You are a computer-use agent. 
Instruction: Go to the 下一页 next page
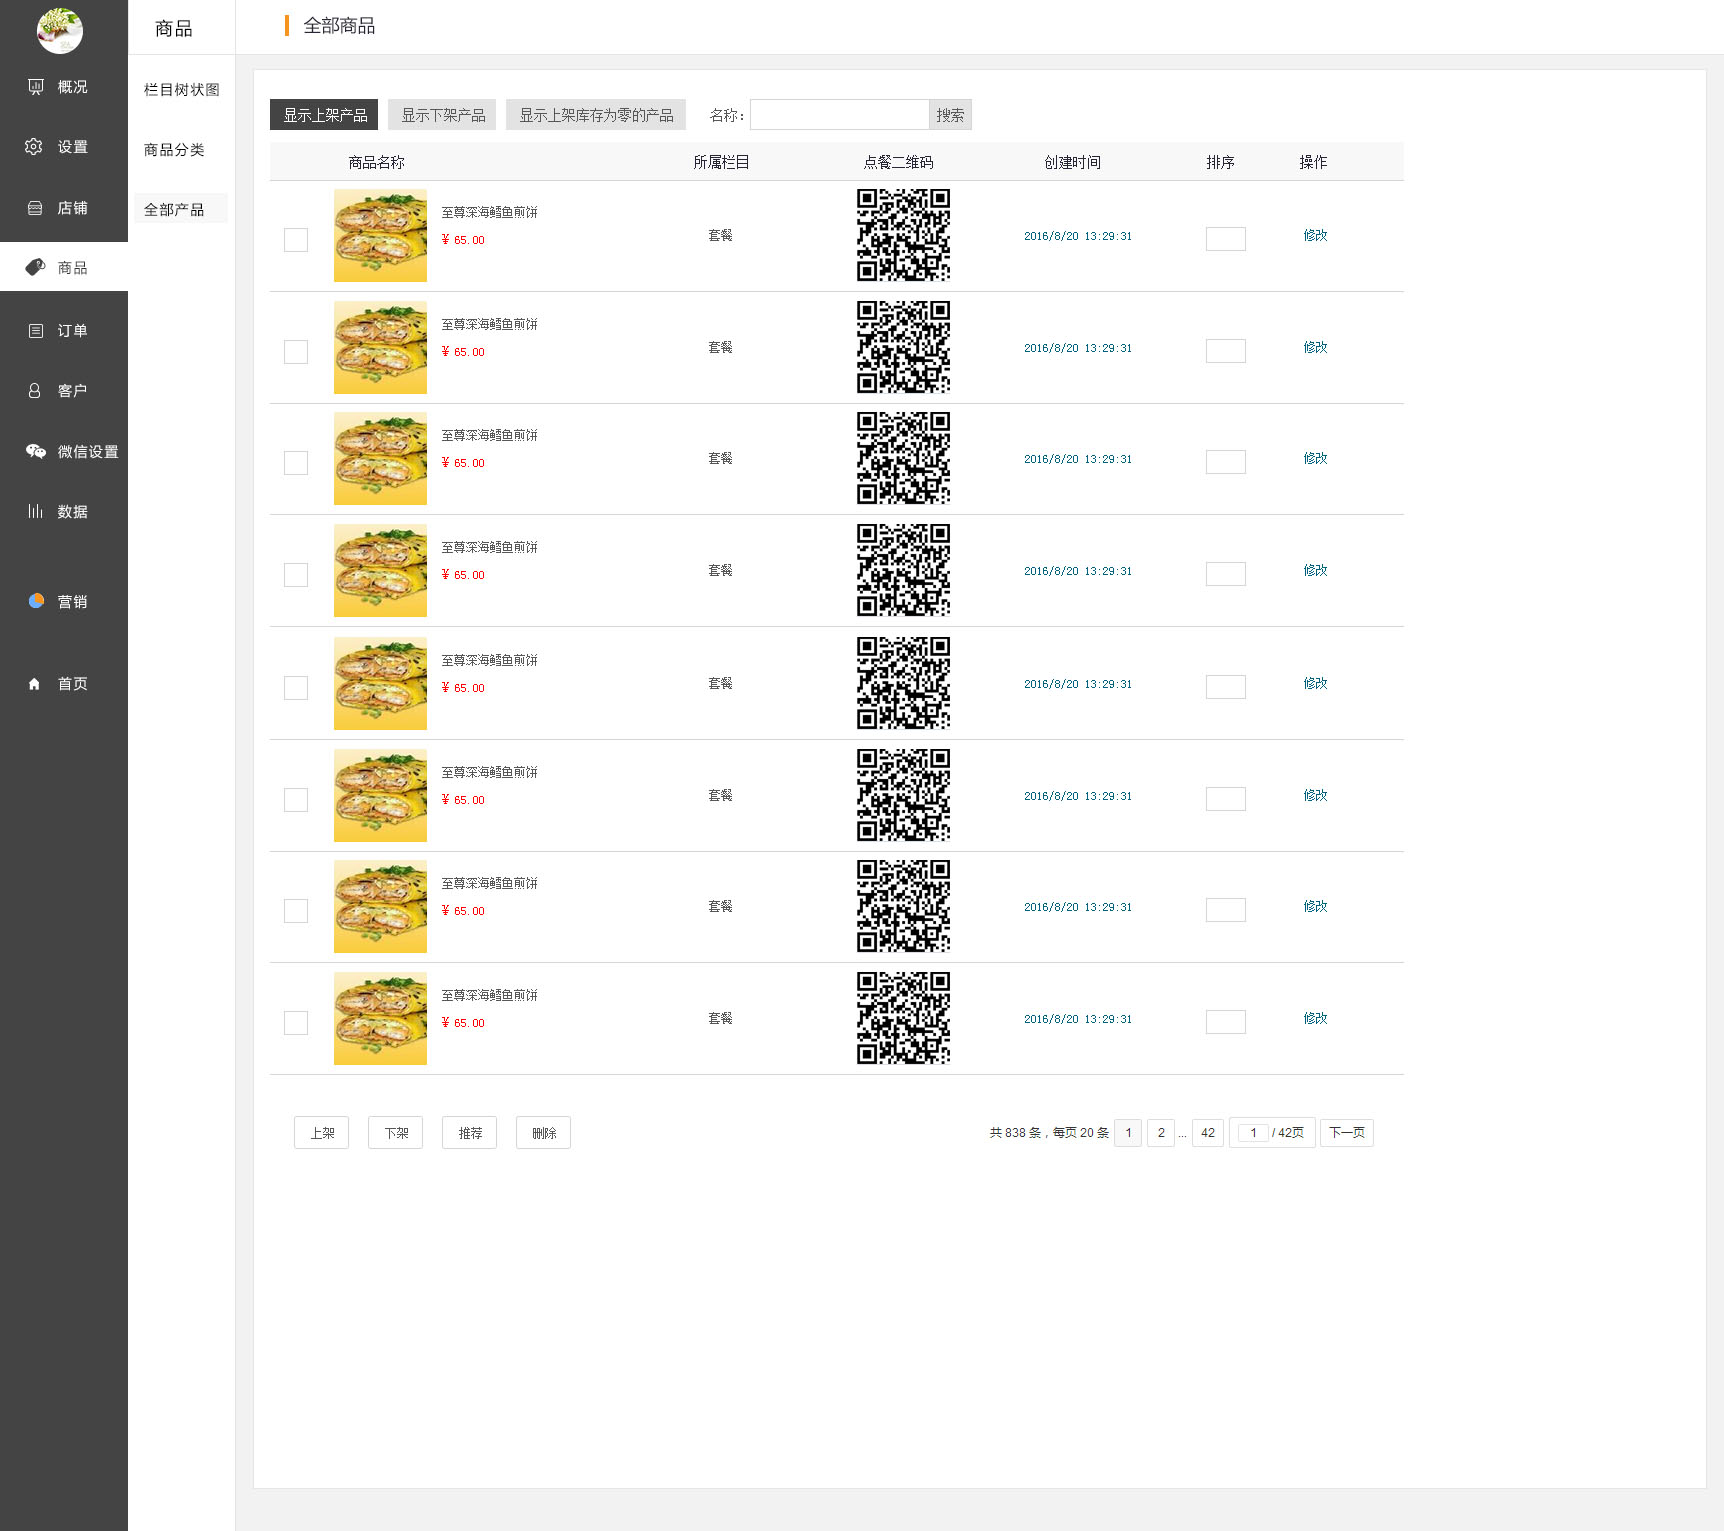1346,1133
